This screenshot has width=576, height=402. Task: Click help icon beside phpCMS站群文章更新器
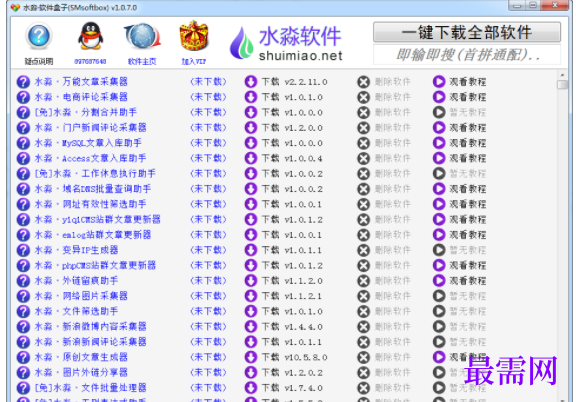[23, 266]
